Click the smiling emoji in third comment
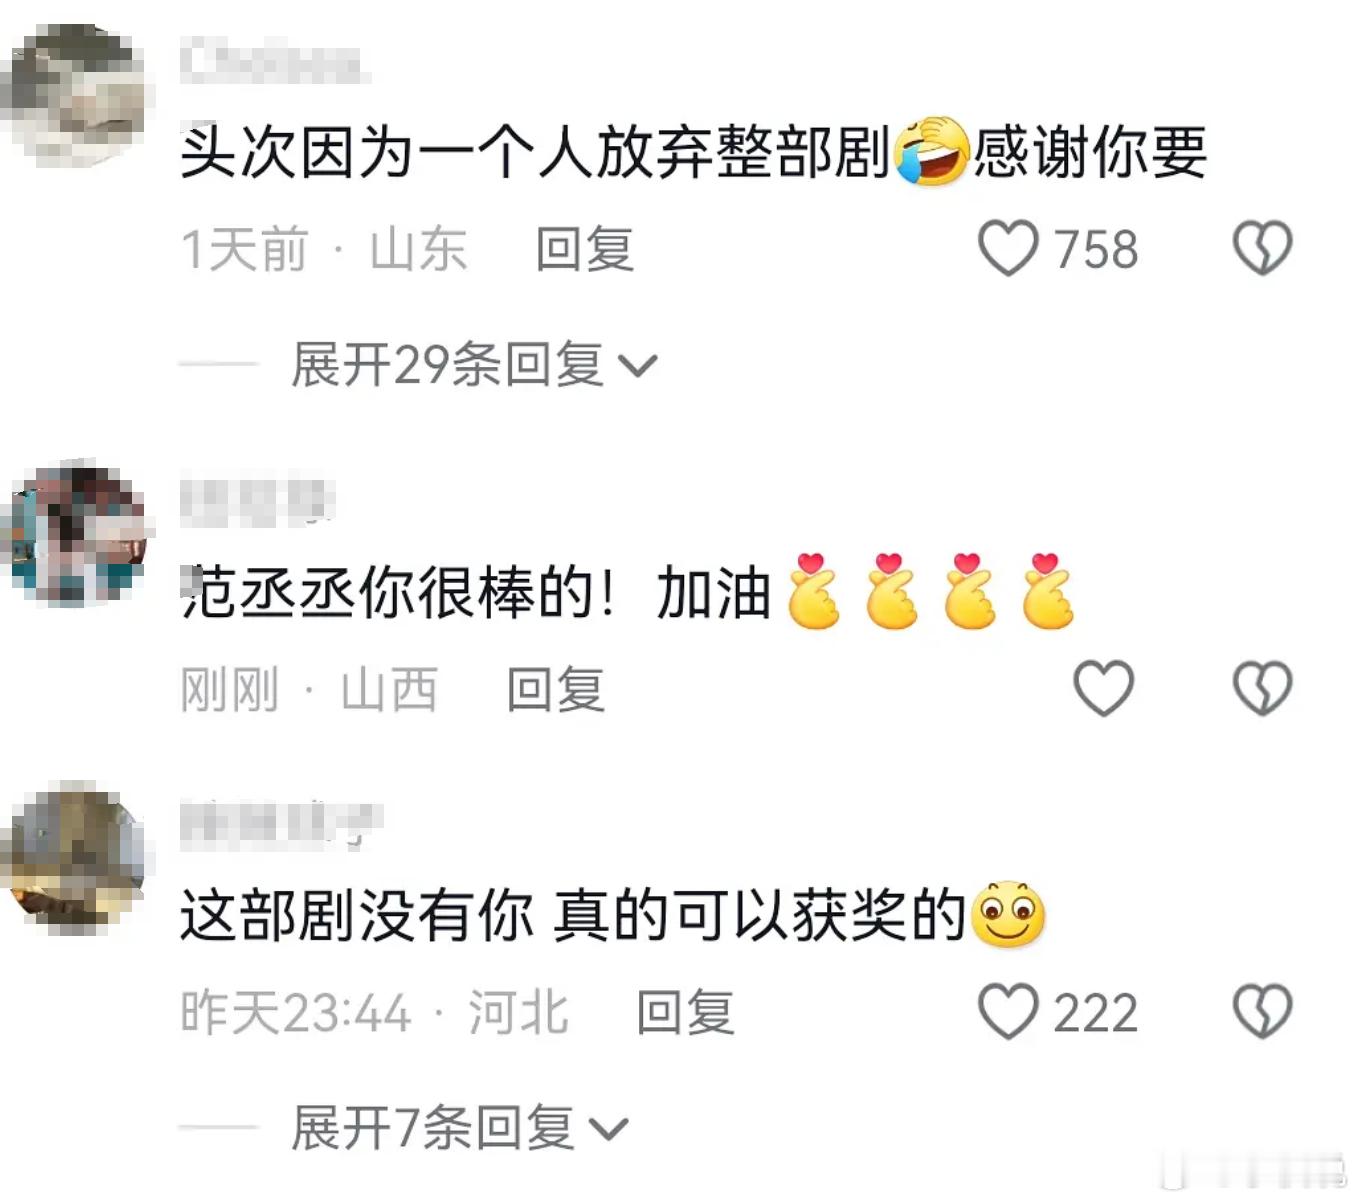The height and width of the screenshot is (1203, 1358). coord(1008,915)
